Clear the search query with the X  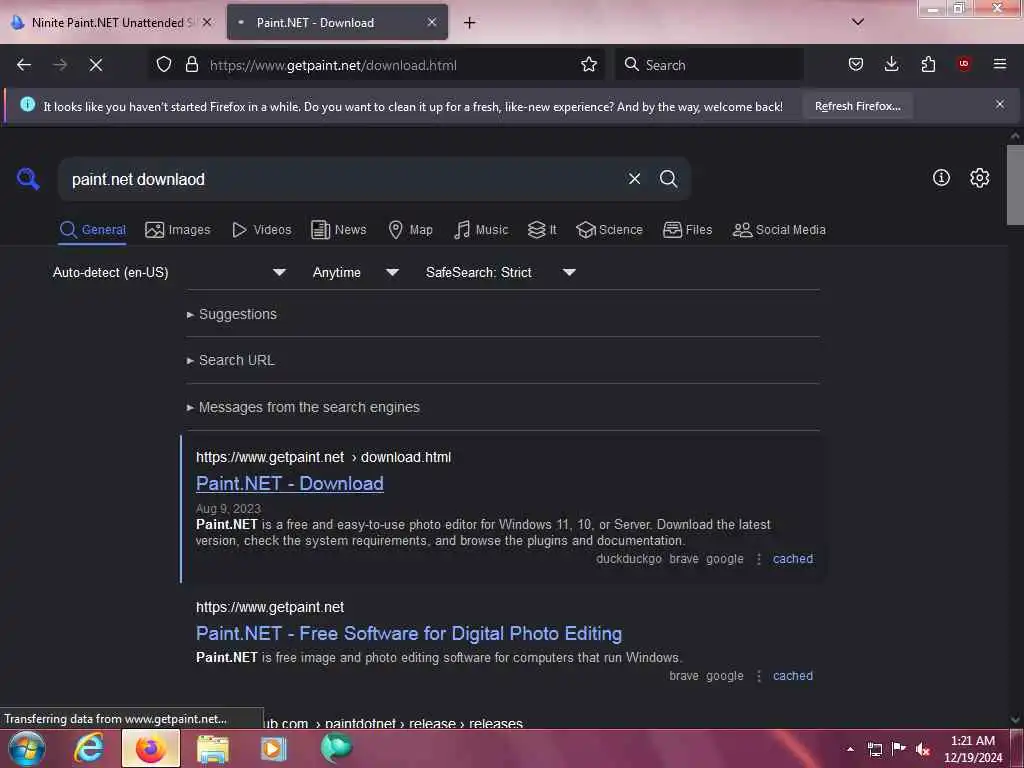pyautogui.click(x=634, y=179)
